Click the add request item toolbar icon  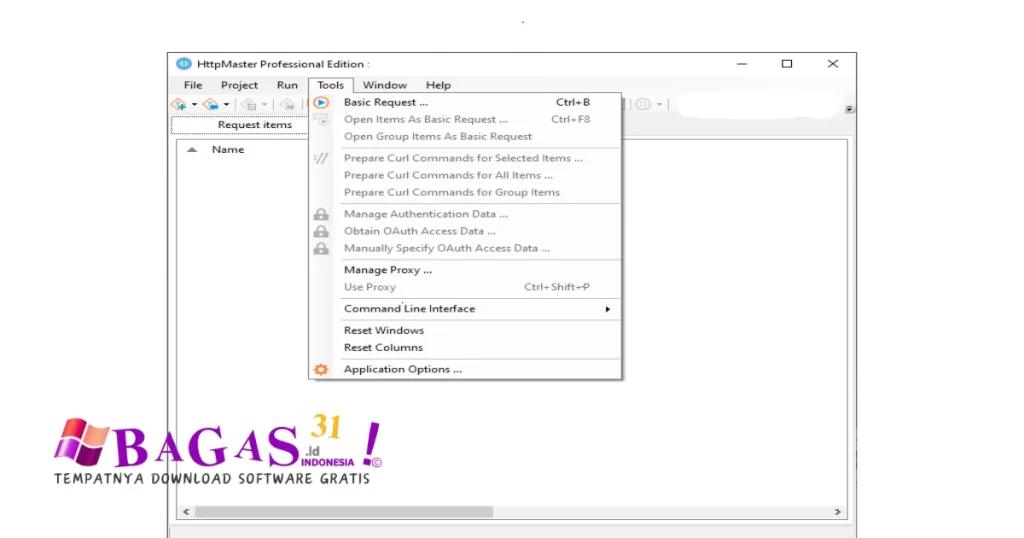tap(179, 104)
